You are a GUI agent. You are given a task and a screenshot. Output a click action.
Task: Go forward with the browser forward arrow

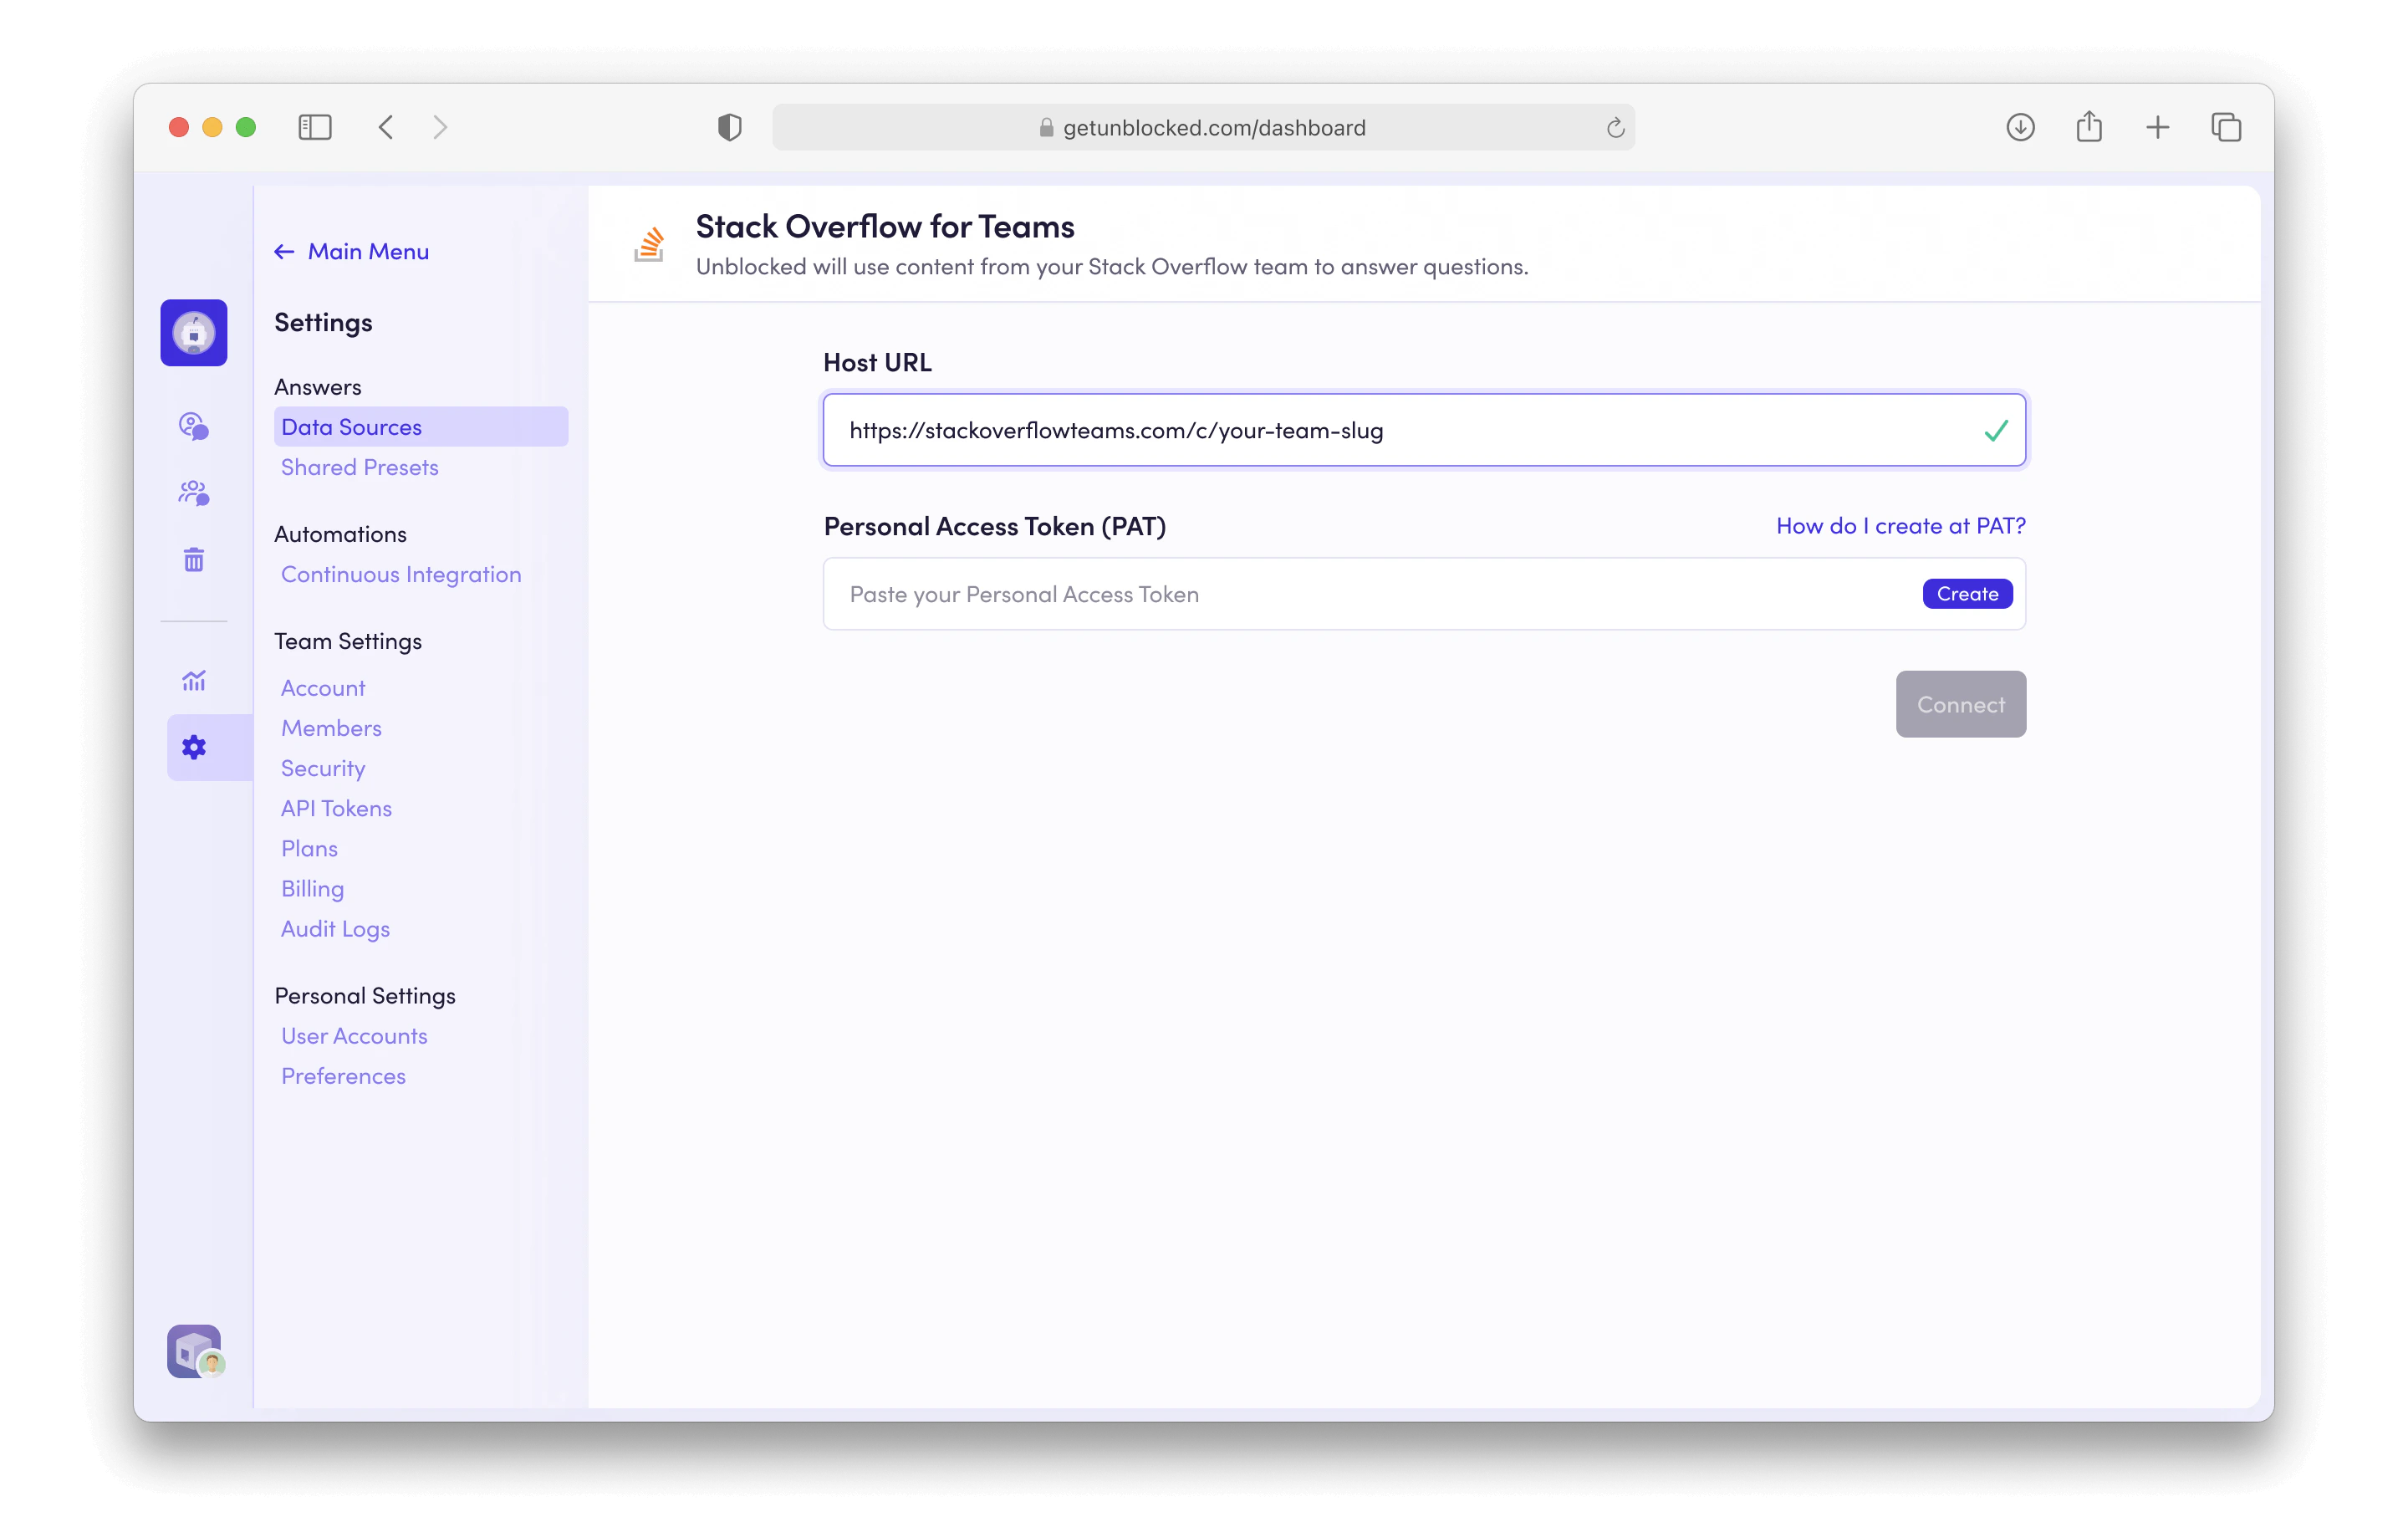440,127
